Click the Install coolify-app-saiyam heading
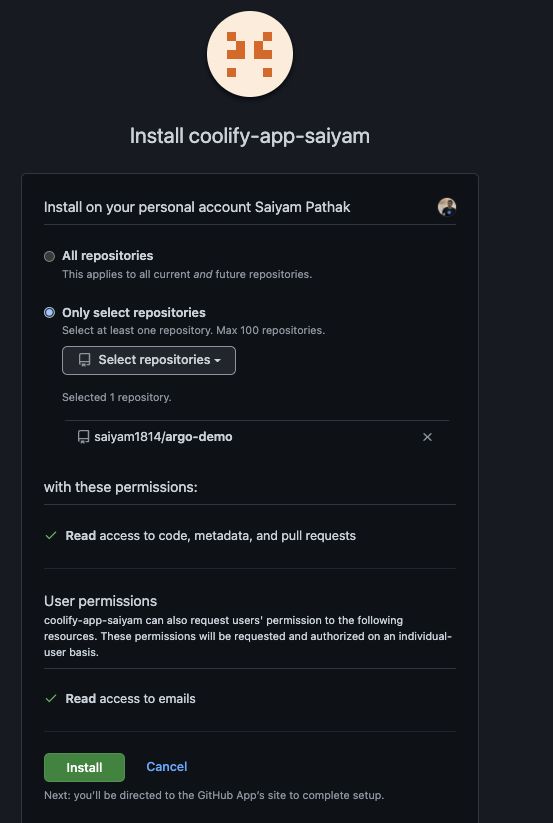This screenshot has width=553, height=823. pos(250,136)
